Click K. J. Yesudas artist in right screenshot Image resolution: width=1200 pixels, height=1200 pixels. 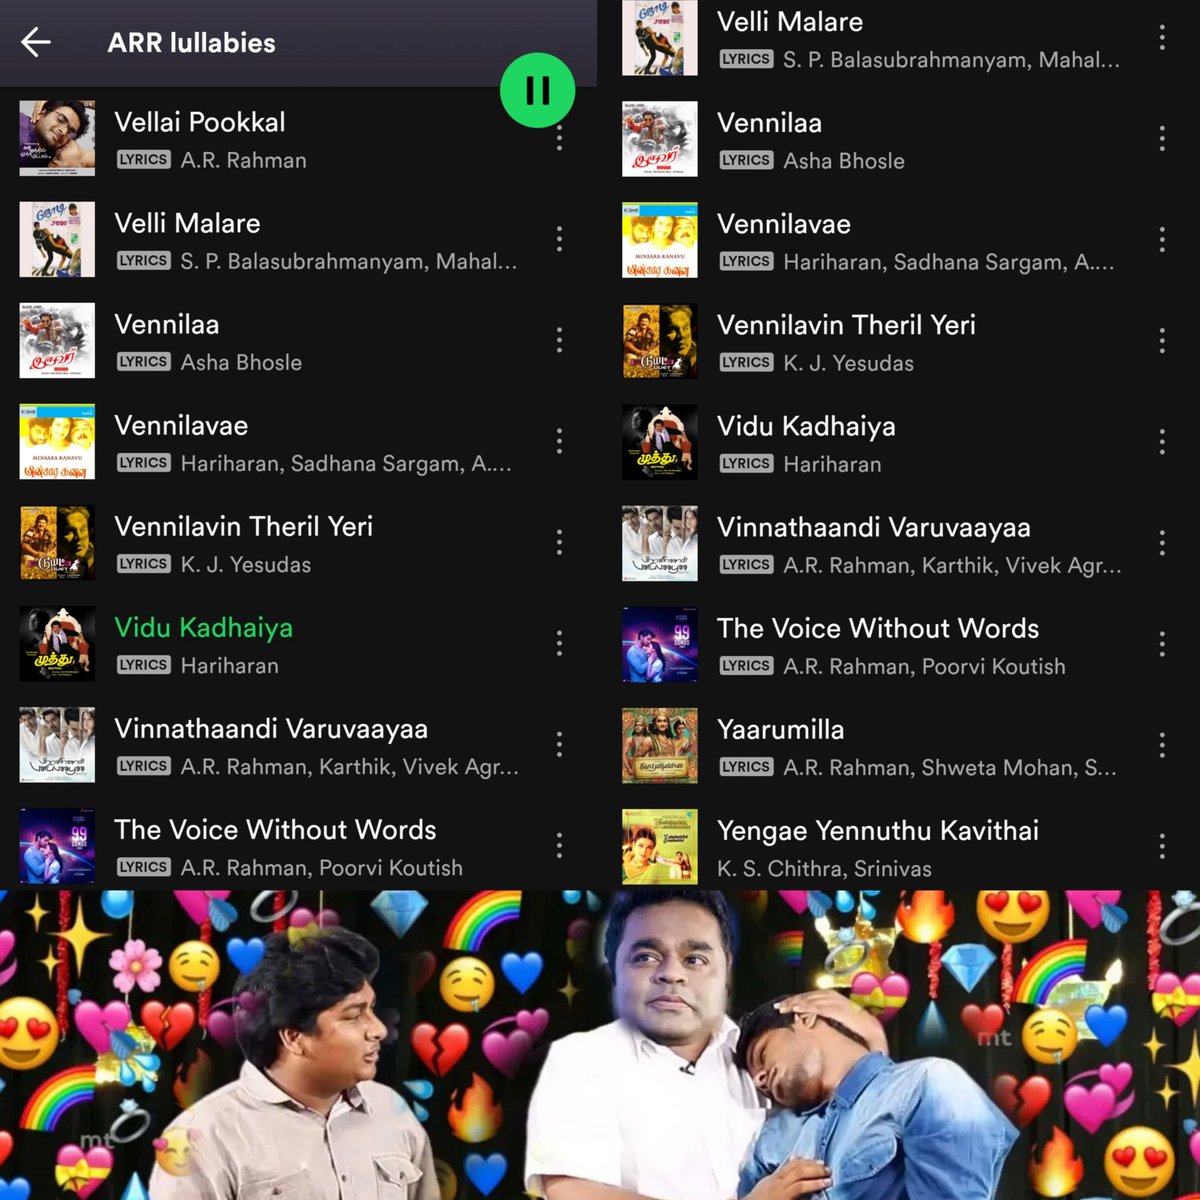[x=848, y=363]
